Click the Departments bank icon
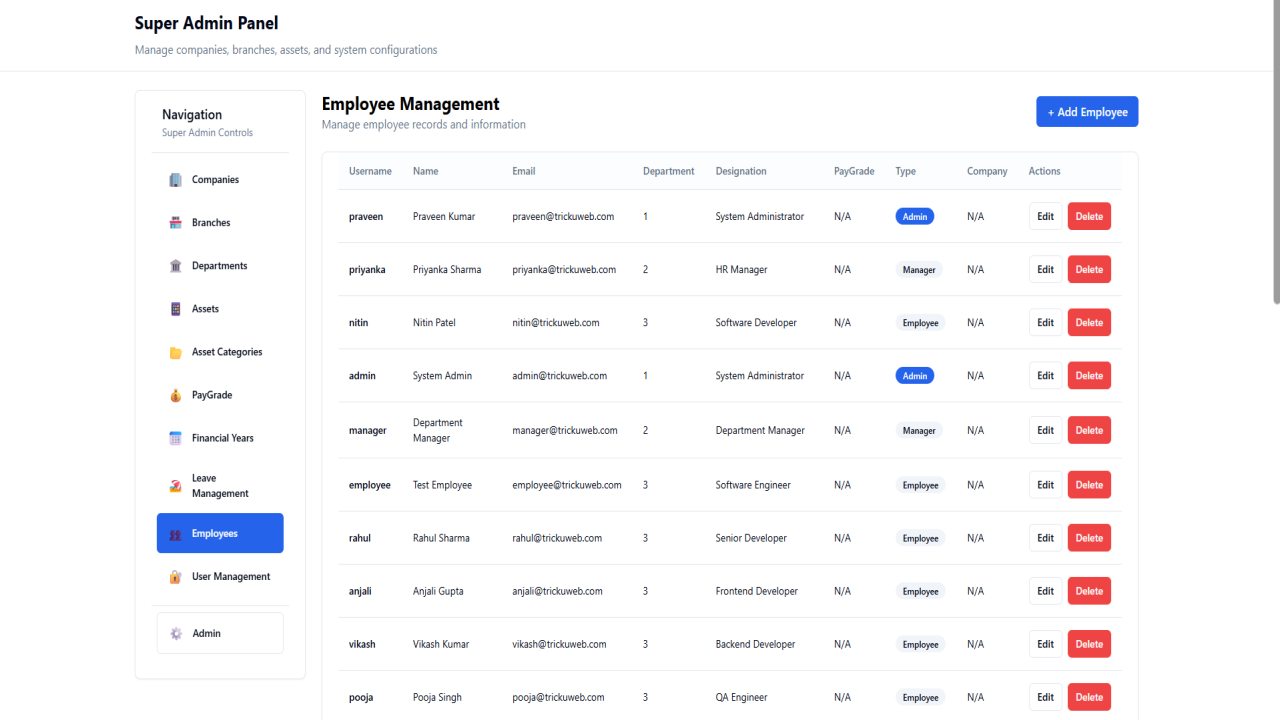1280x720 pixels. point(176,266)
